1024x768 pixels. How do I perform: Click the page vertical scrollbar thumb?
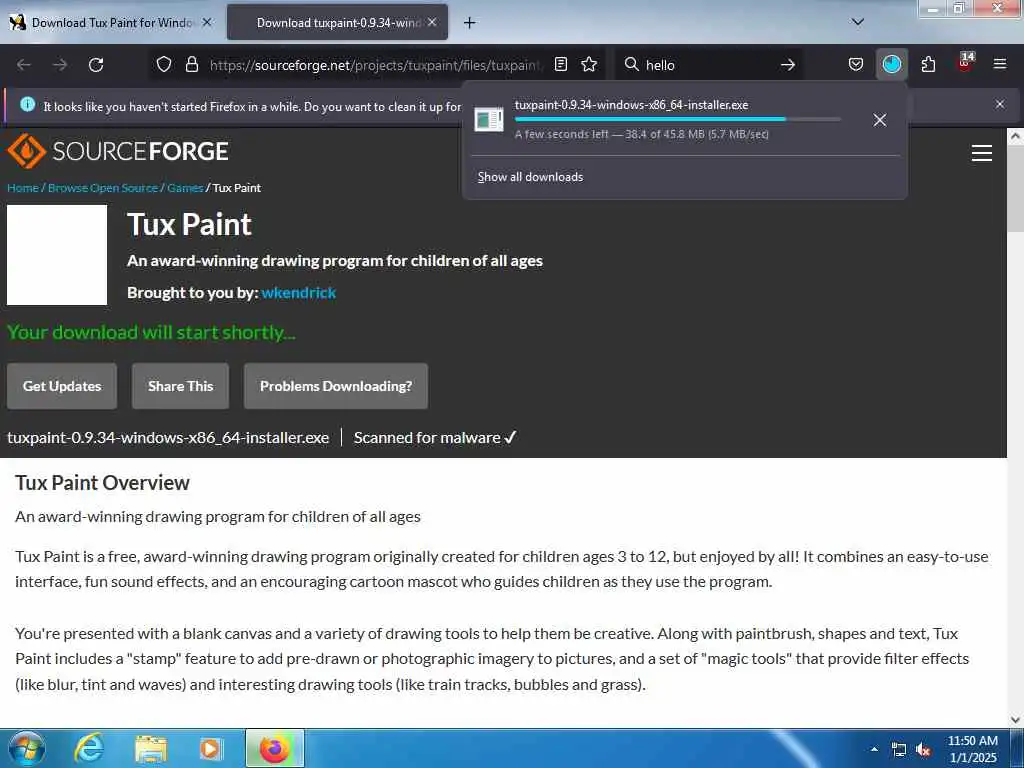1015,189
